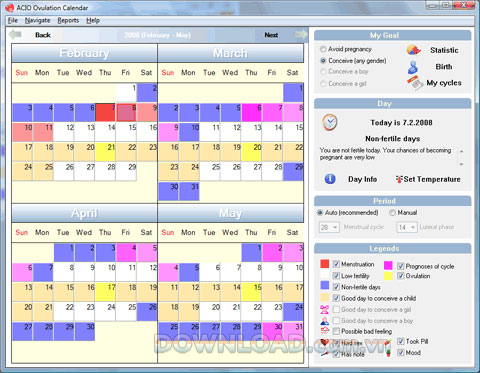The image size is (480, 373).
Task: Select May 30 in calendar
Action: pos(273,332)
